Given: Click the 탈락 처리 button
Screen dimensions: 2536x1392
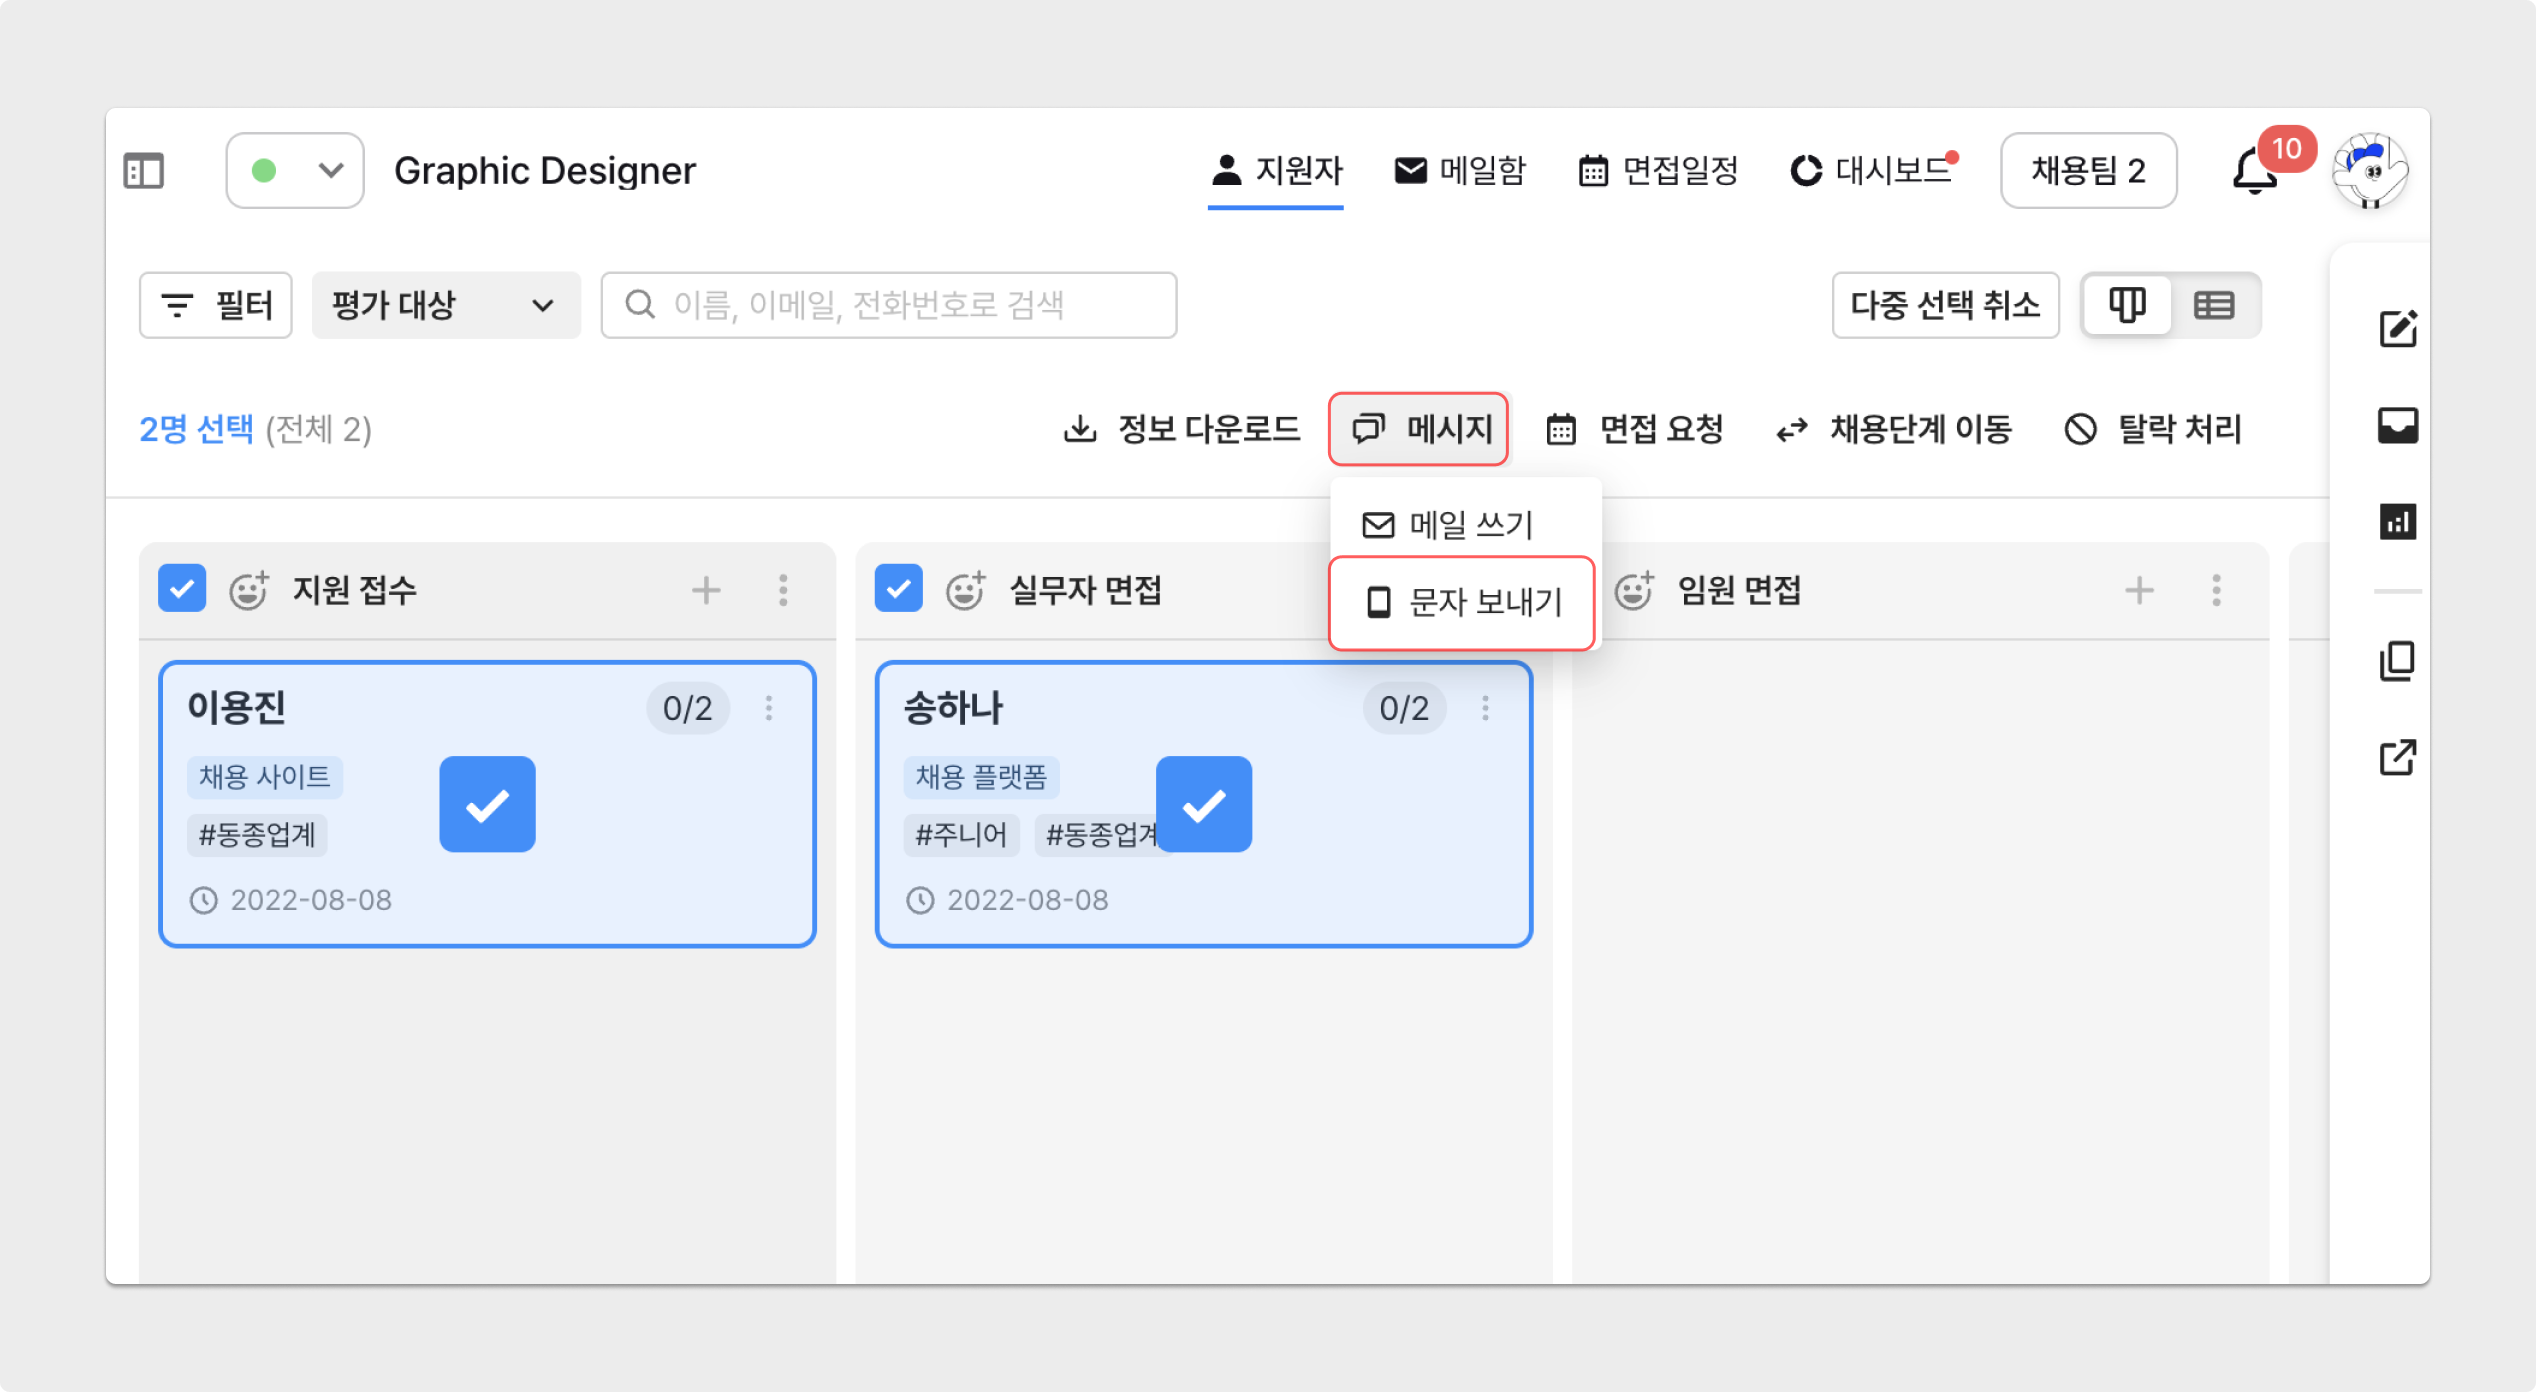Looking at the screenshot, I should (x=2153, y=429).
